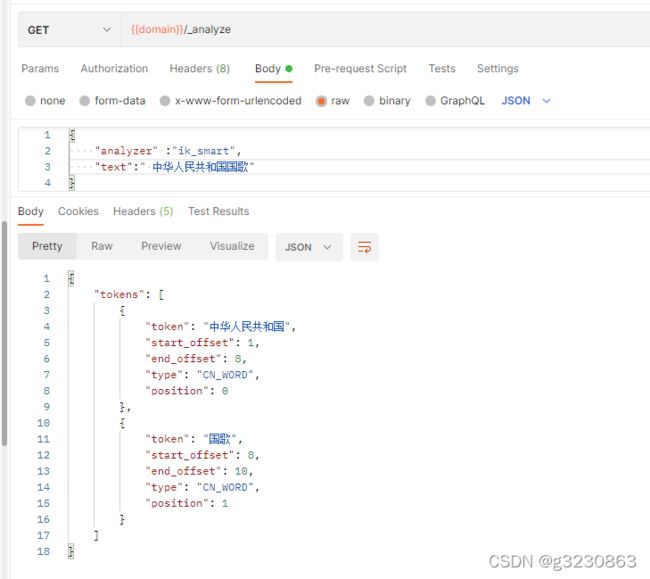Viewport: 650px width, 579px height.
Task: Click the "position": 1 line
Action: point(187,503)
